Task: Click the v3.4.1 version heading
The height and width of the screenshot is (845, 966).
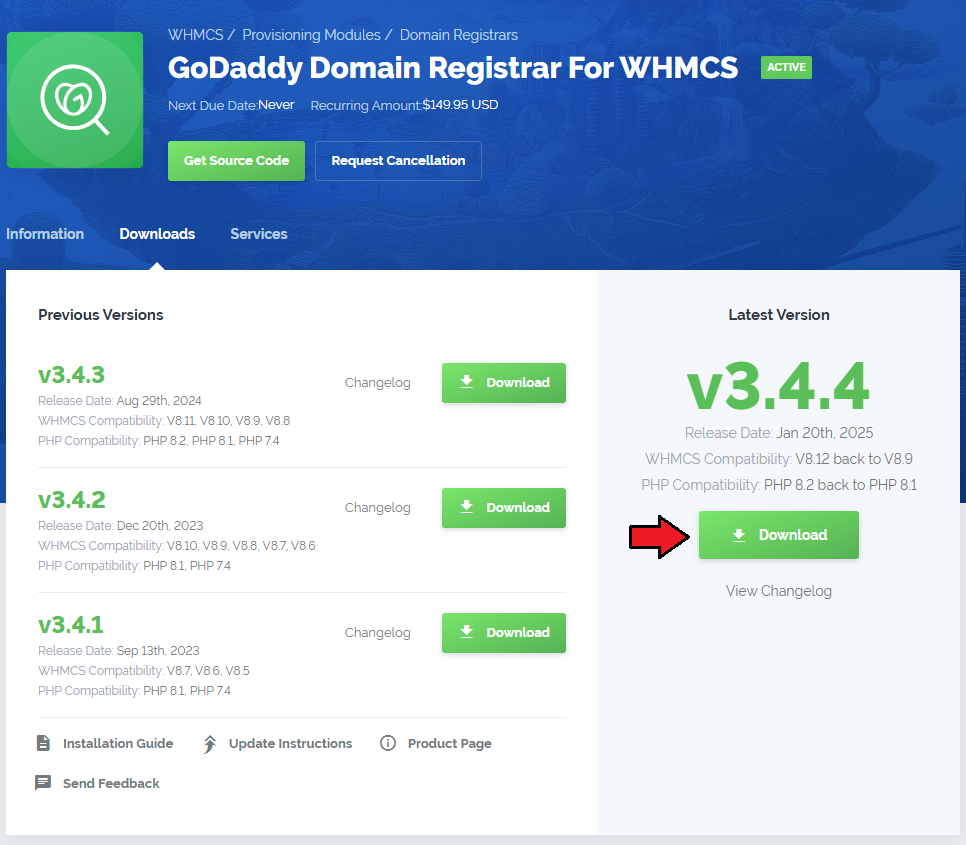Action: pyautogui.click(x=71, y=625)
